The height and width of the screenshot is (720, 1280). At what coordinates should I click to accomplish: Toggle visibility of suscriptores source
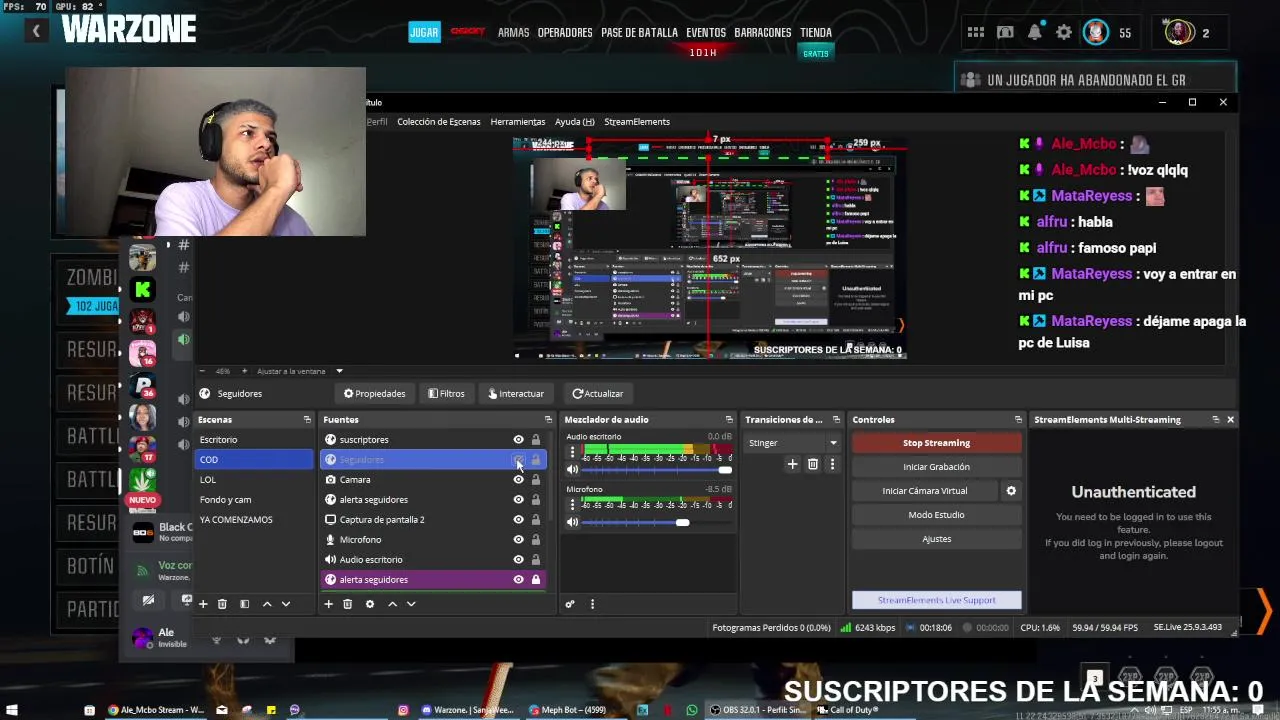(518, 440)
